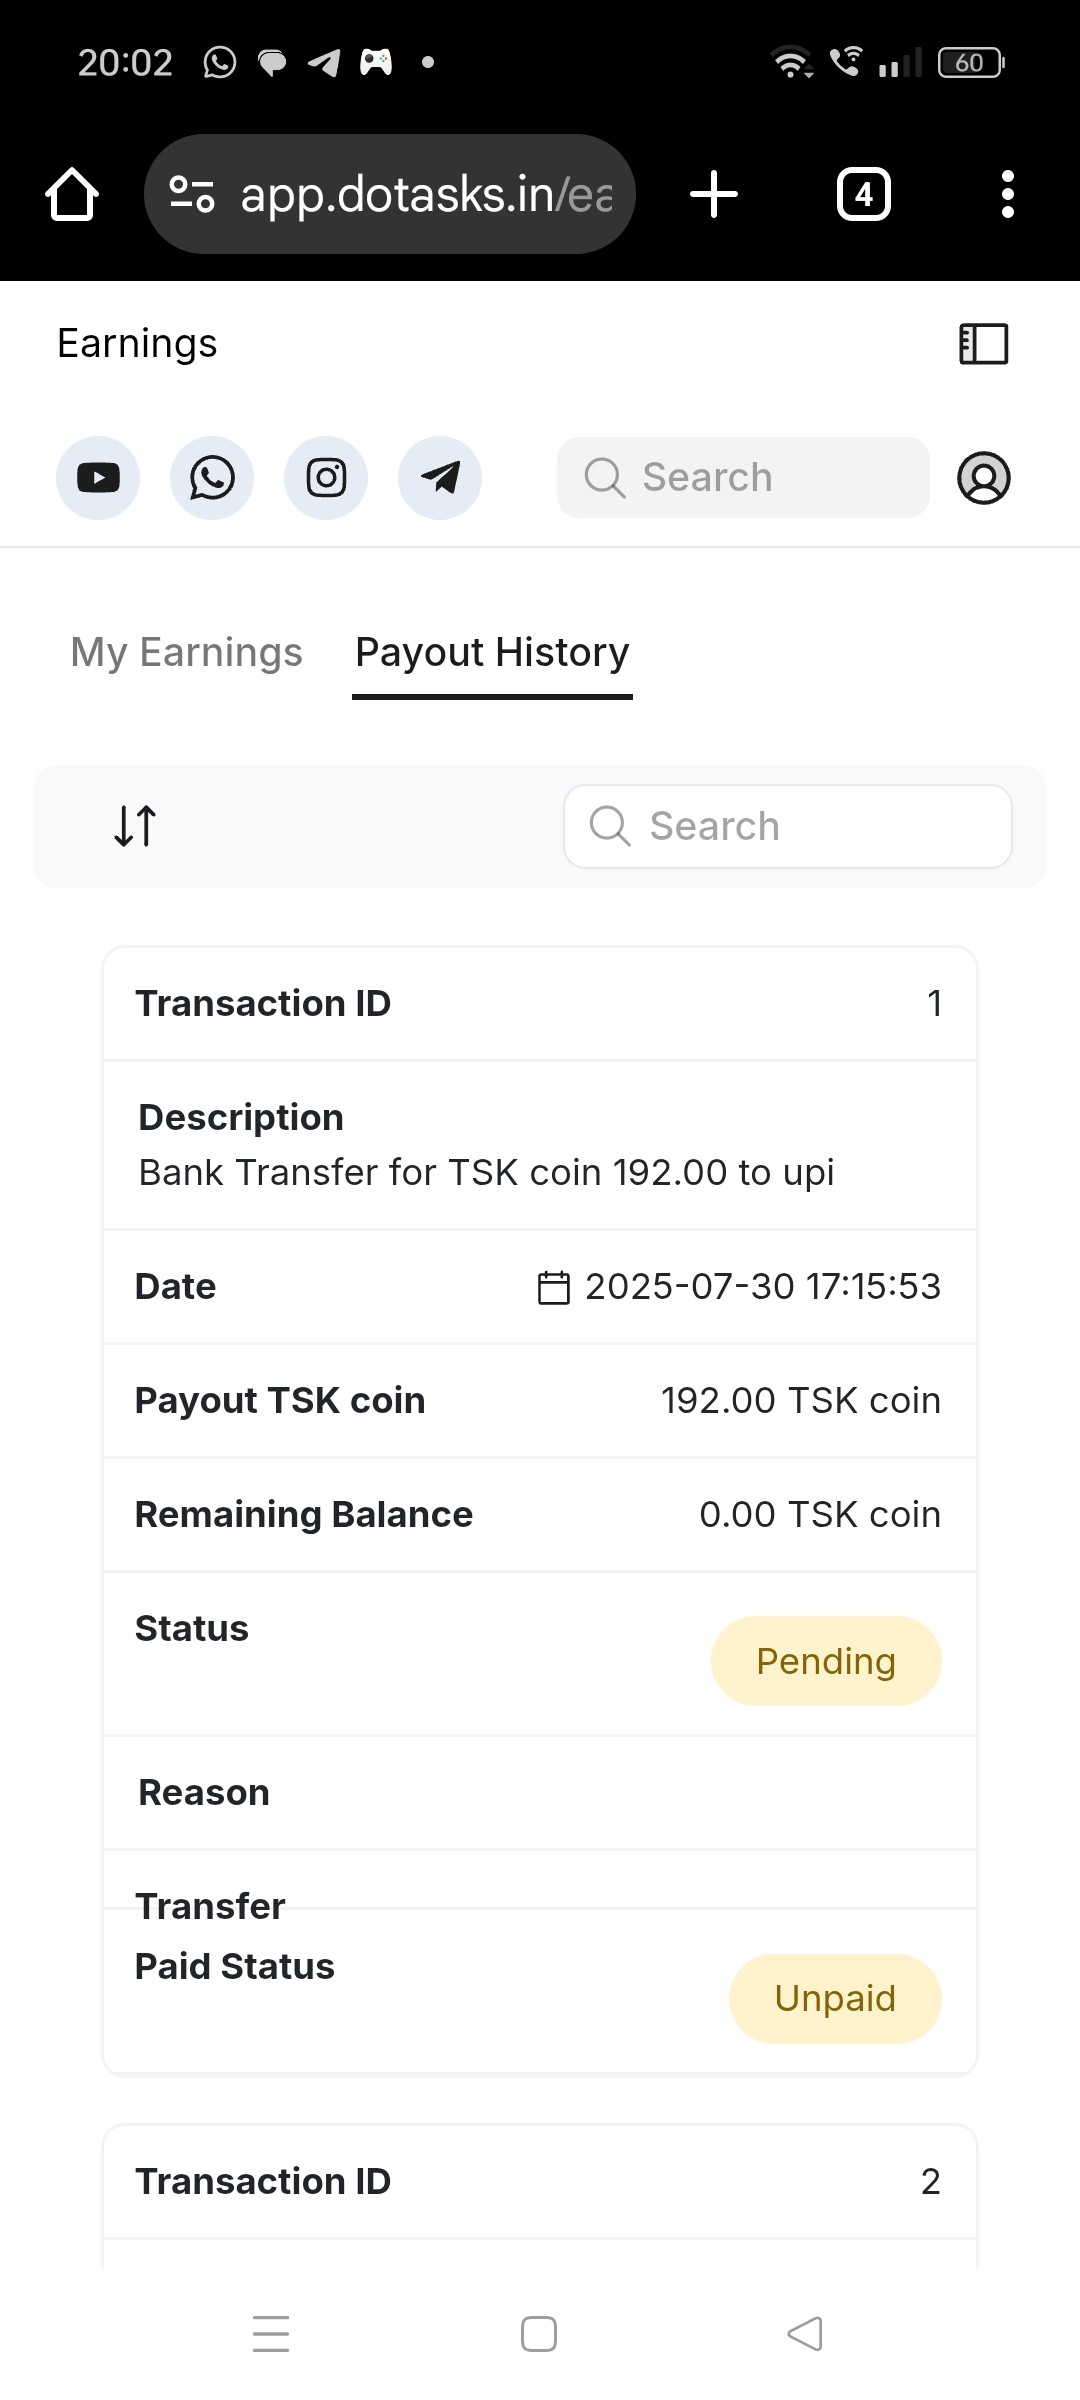Focus the payout history Search box
This screenshot has height=2400, width=1080.
coord(788,826)
